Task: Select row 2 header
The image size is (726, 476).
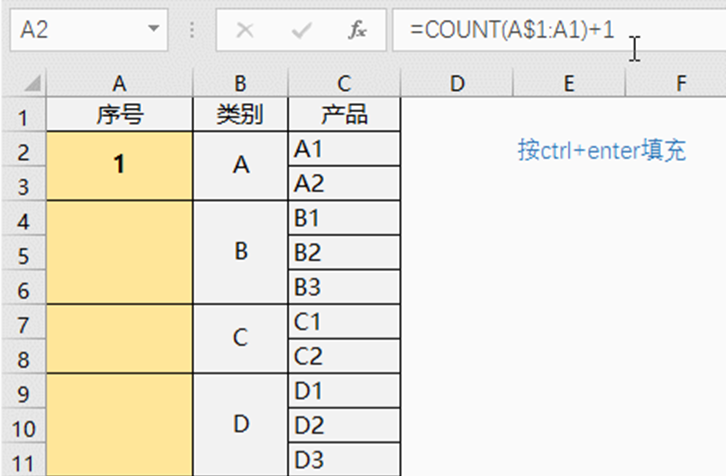Action: (x=24, y=149)
